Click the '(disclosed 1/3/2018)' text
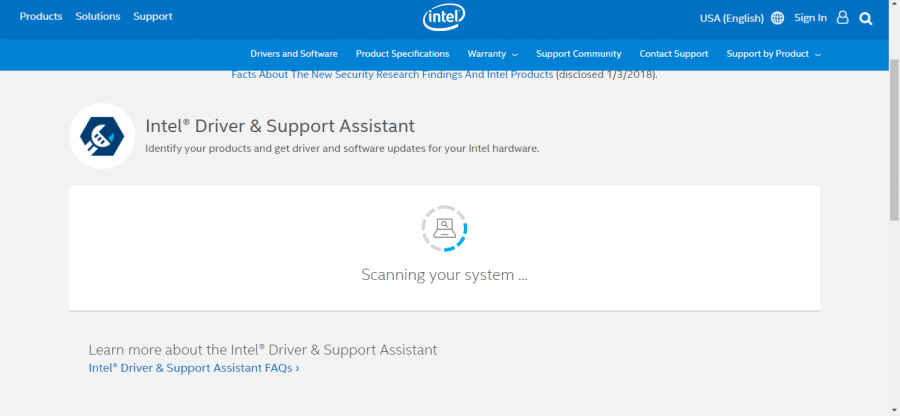900x416 pixels. pyautogui.click(x=606, y=75)
